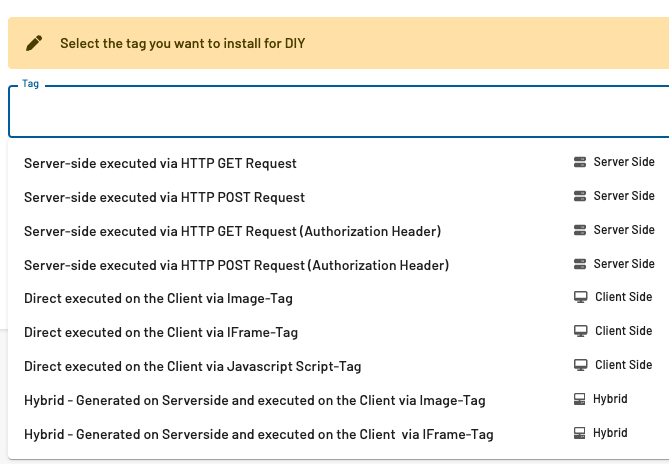Click hybrid icon beside Hybrid IFrame-Tag option

[579, 433]
